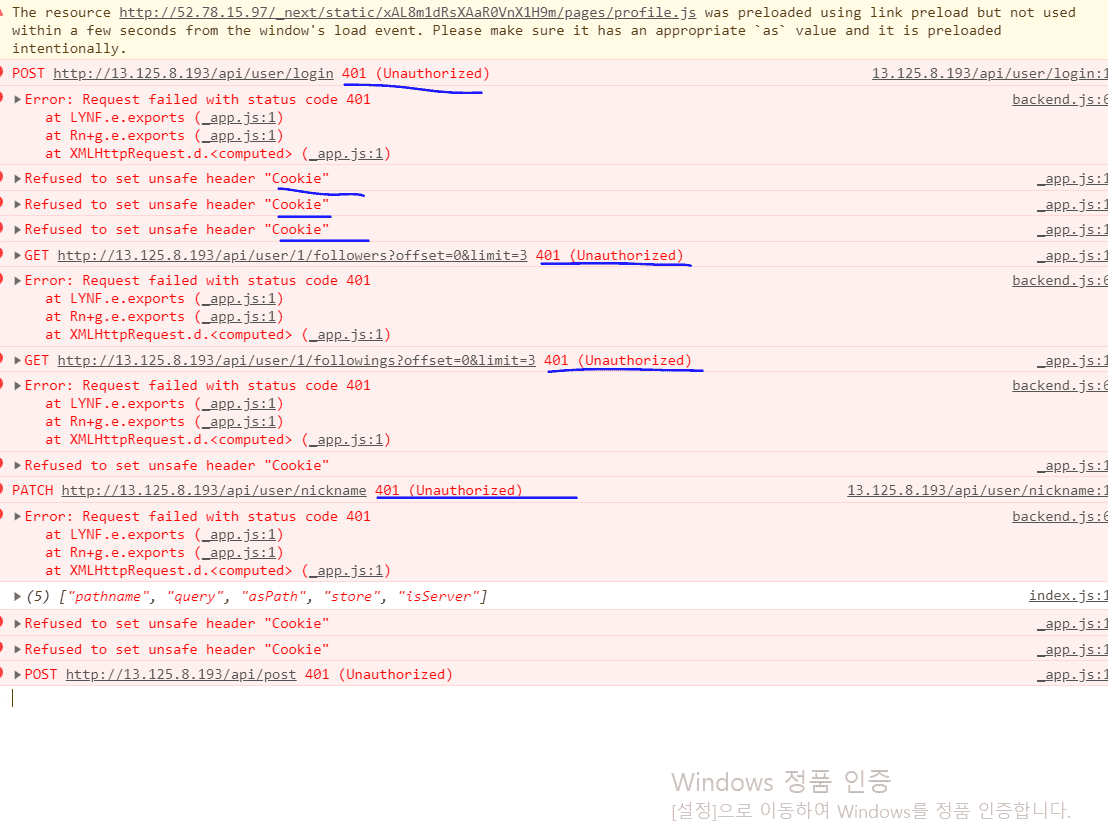Select 401 (Unauthorized) text in POST api/post row
Screen dimensions: 1108x837
[379, 674]
